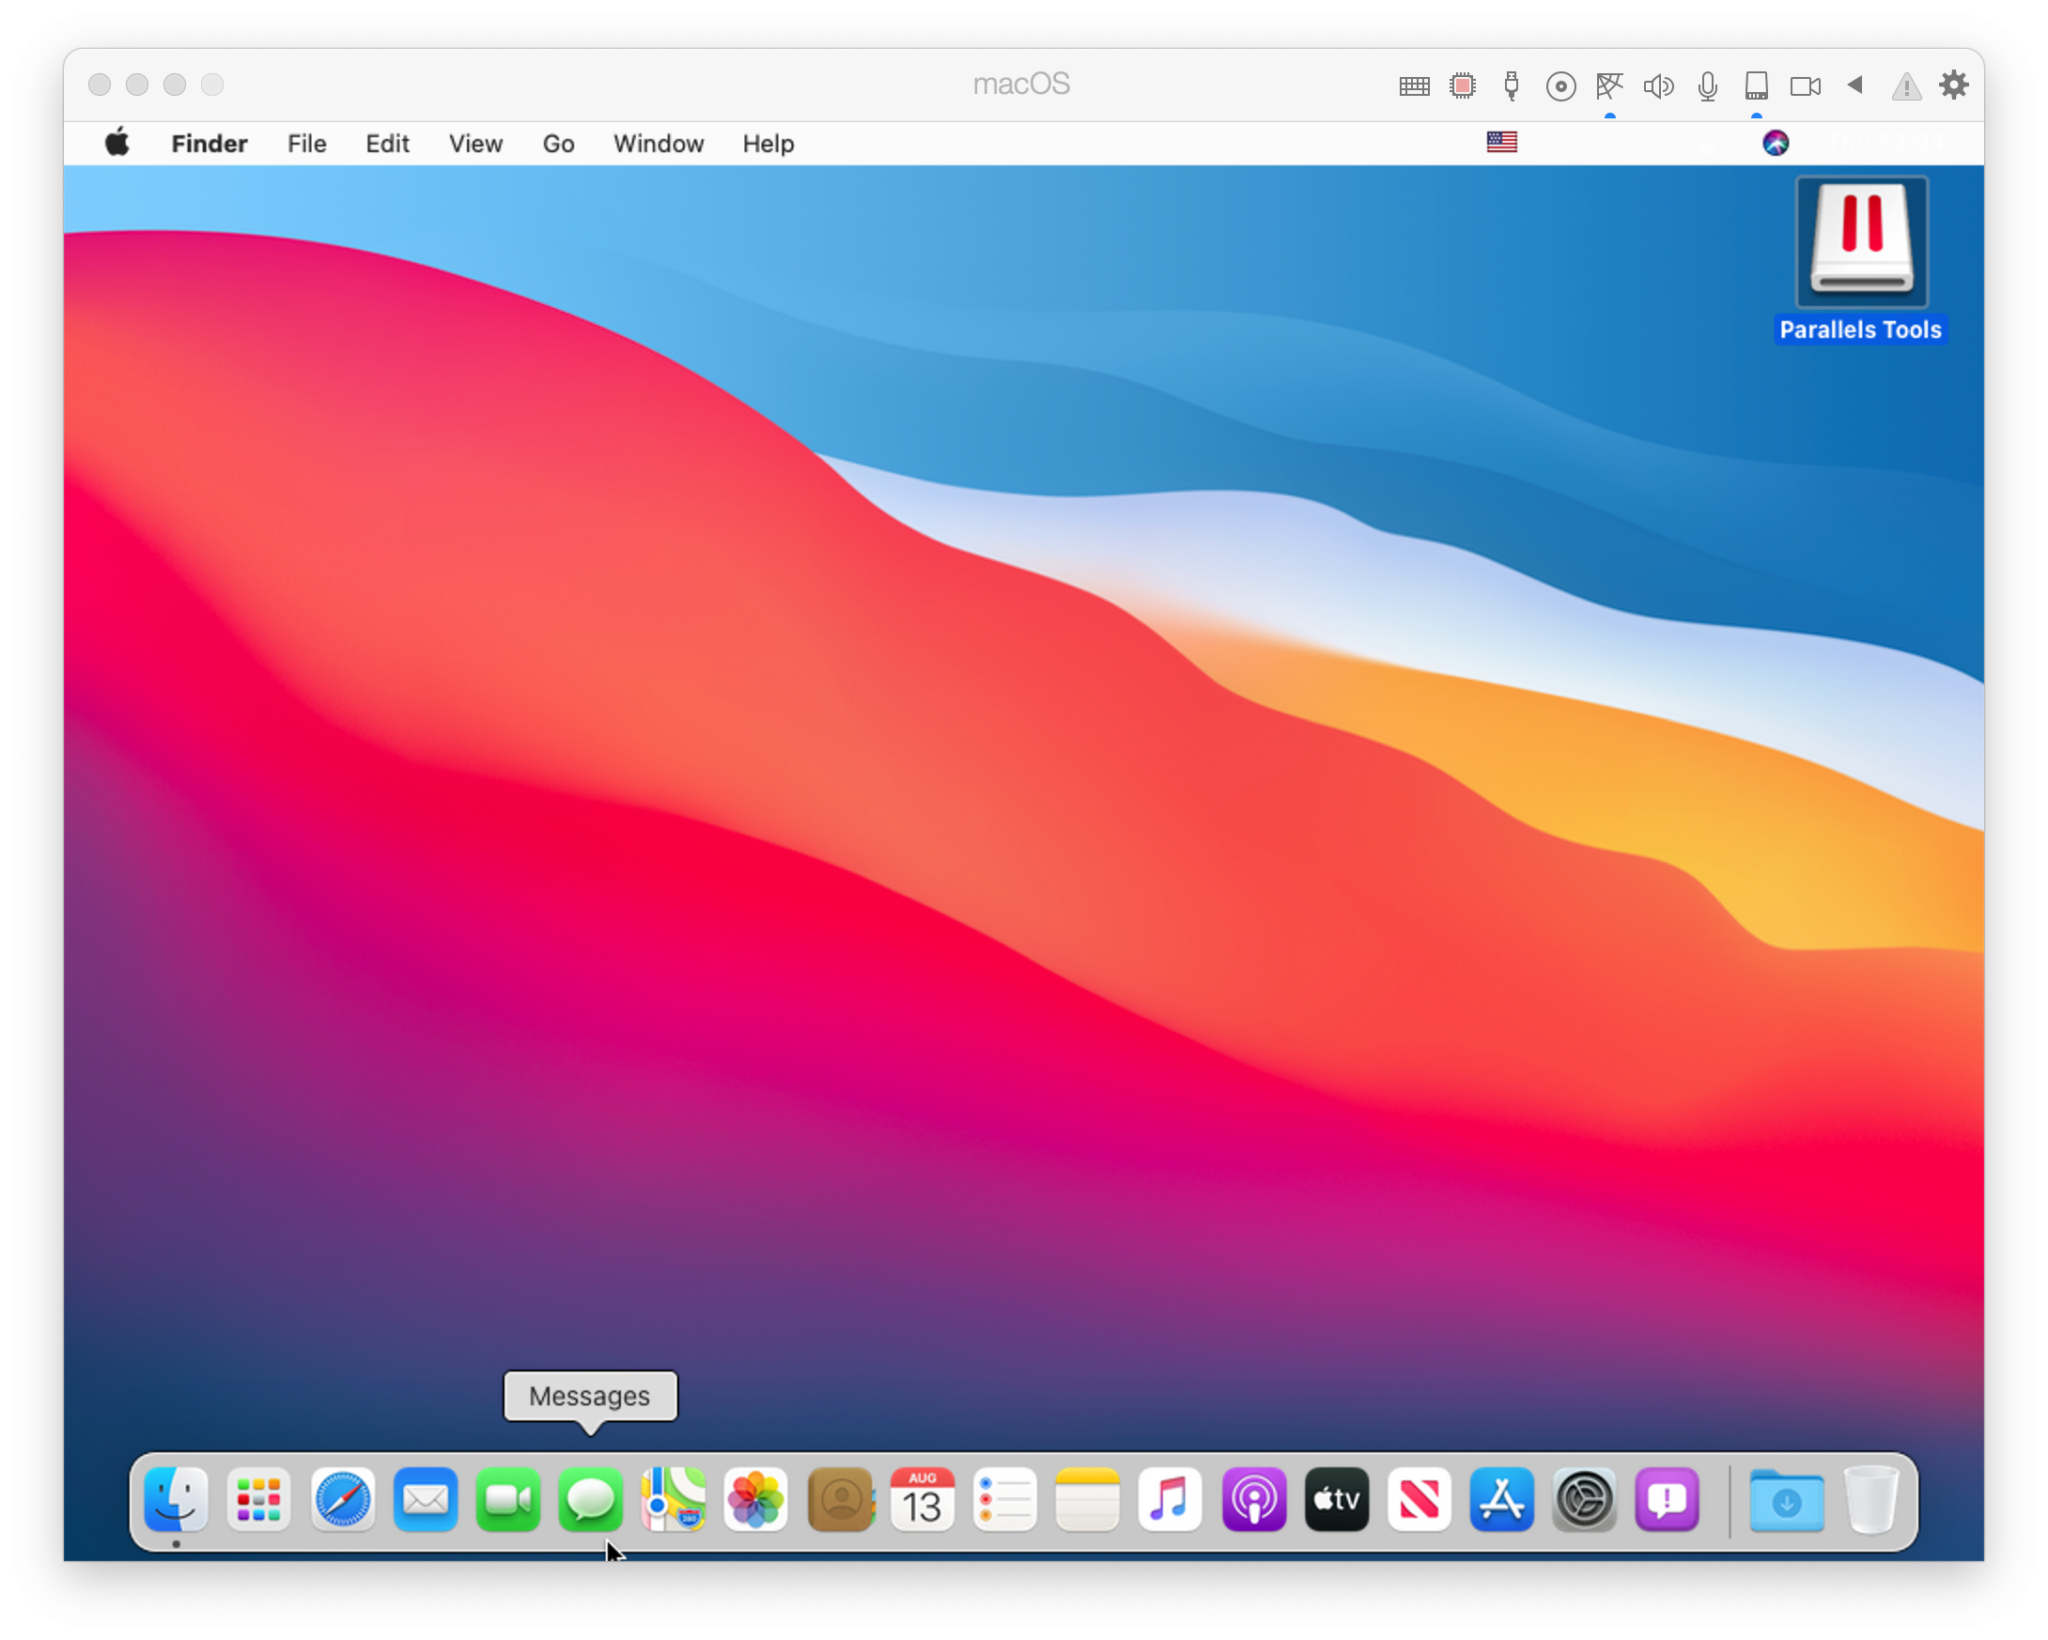The width and height of the screenshot is (2048, 1640).
Task: Toggle the video camera device
Action: (x=1806, y=85)
